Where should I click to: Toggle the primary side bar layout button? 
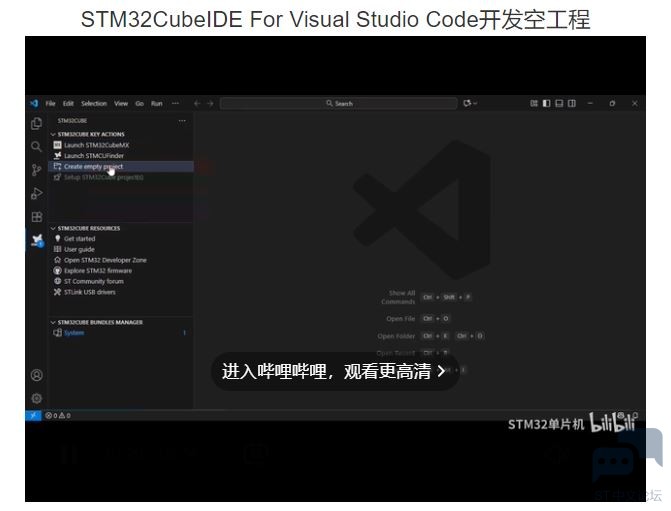(546, 103)
